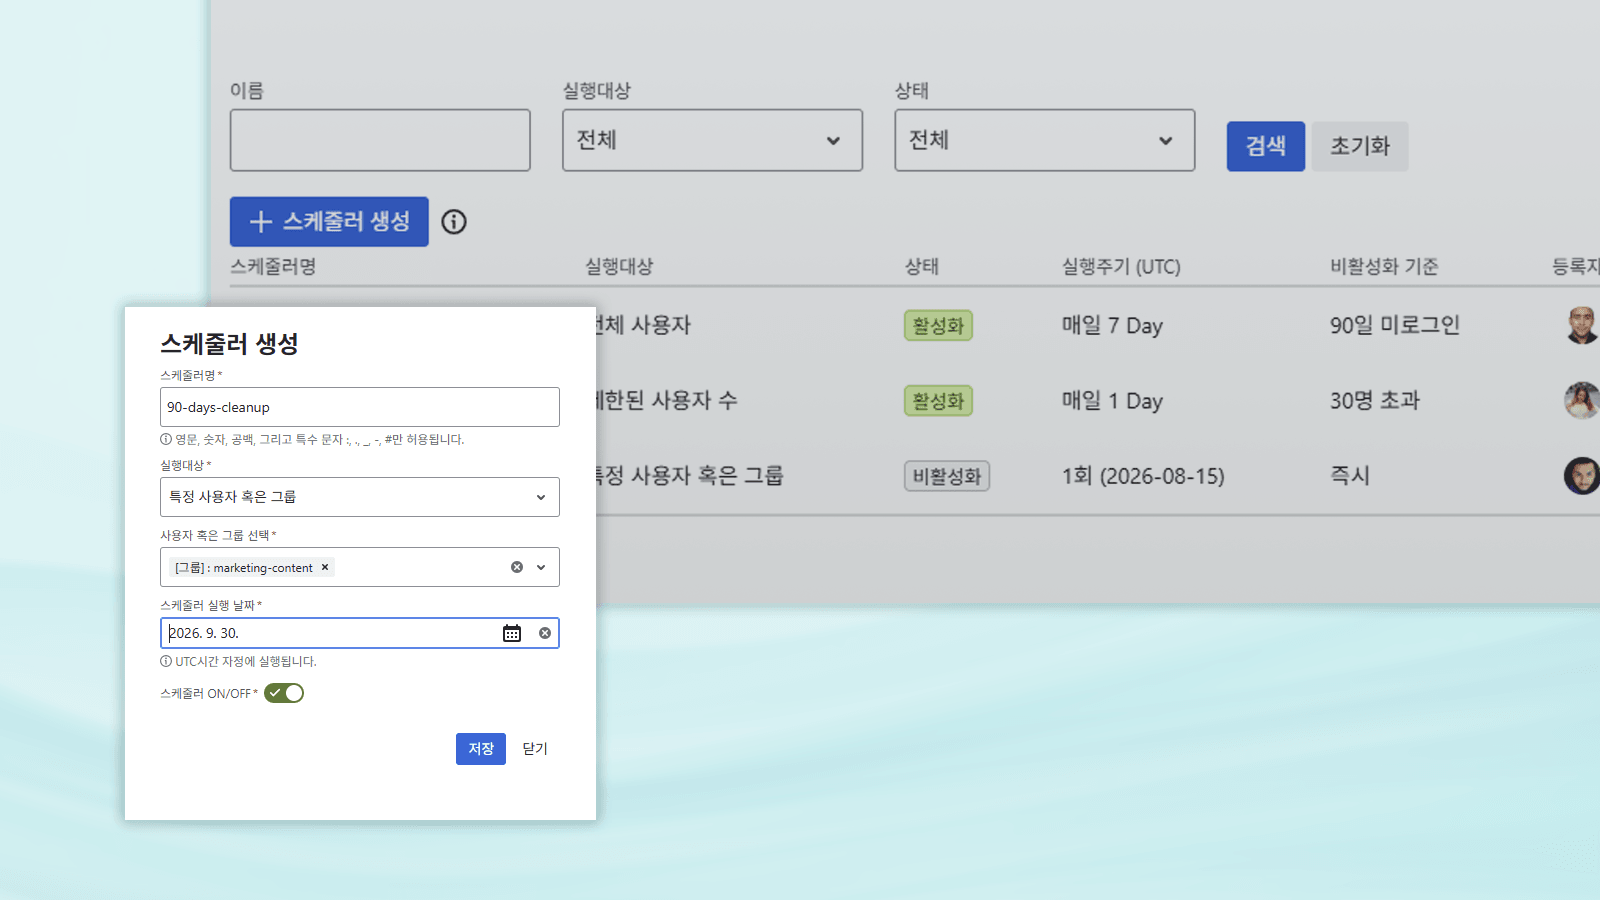Toggle the 스케줄러 ON/OFF switch

point(284,693)
